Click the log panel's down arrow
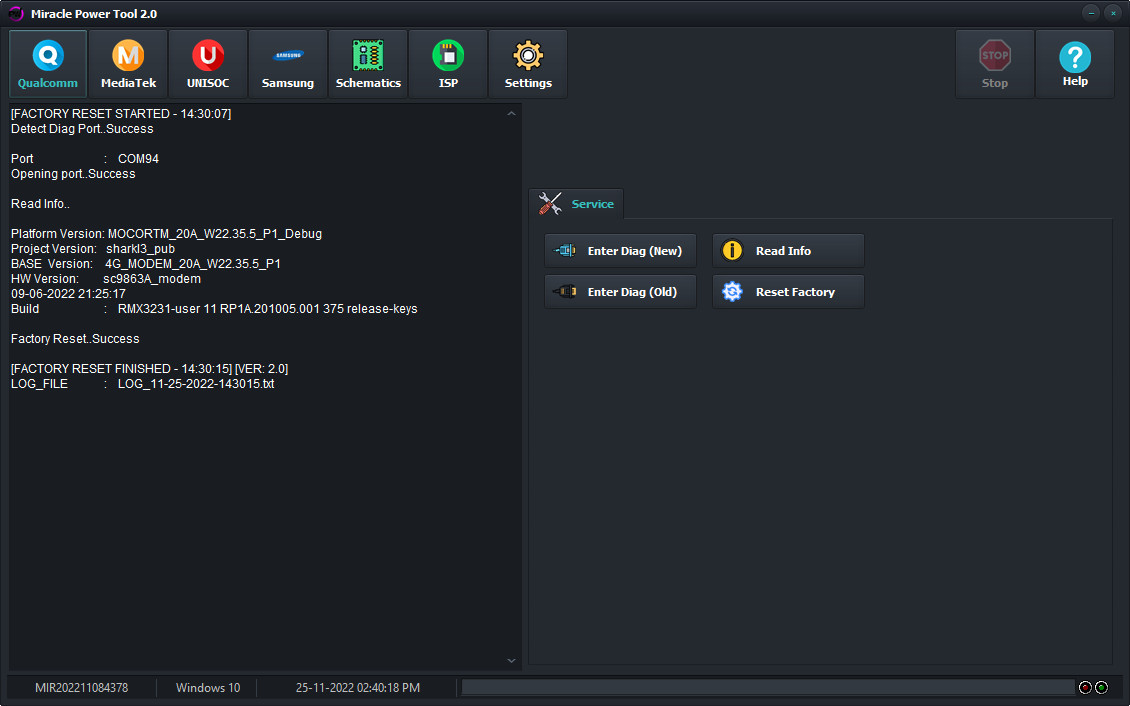1130x706 pixels. click(x=511, y=661)
